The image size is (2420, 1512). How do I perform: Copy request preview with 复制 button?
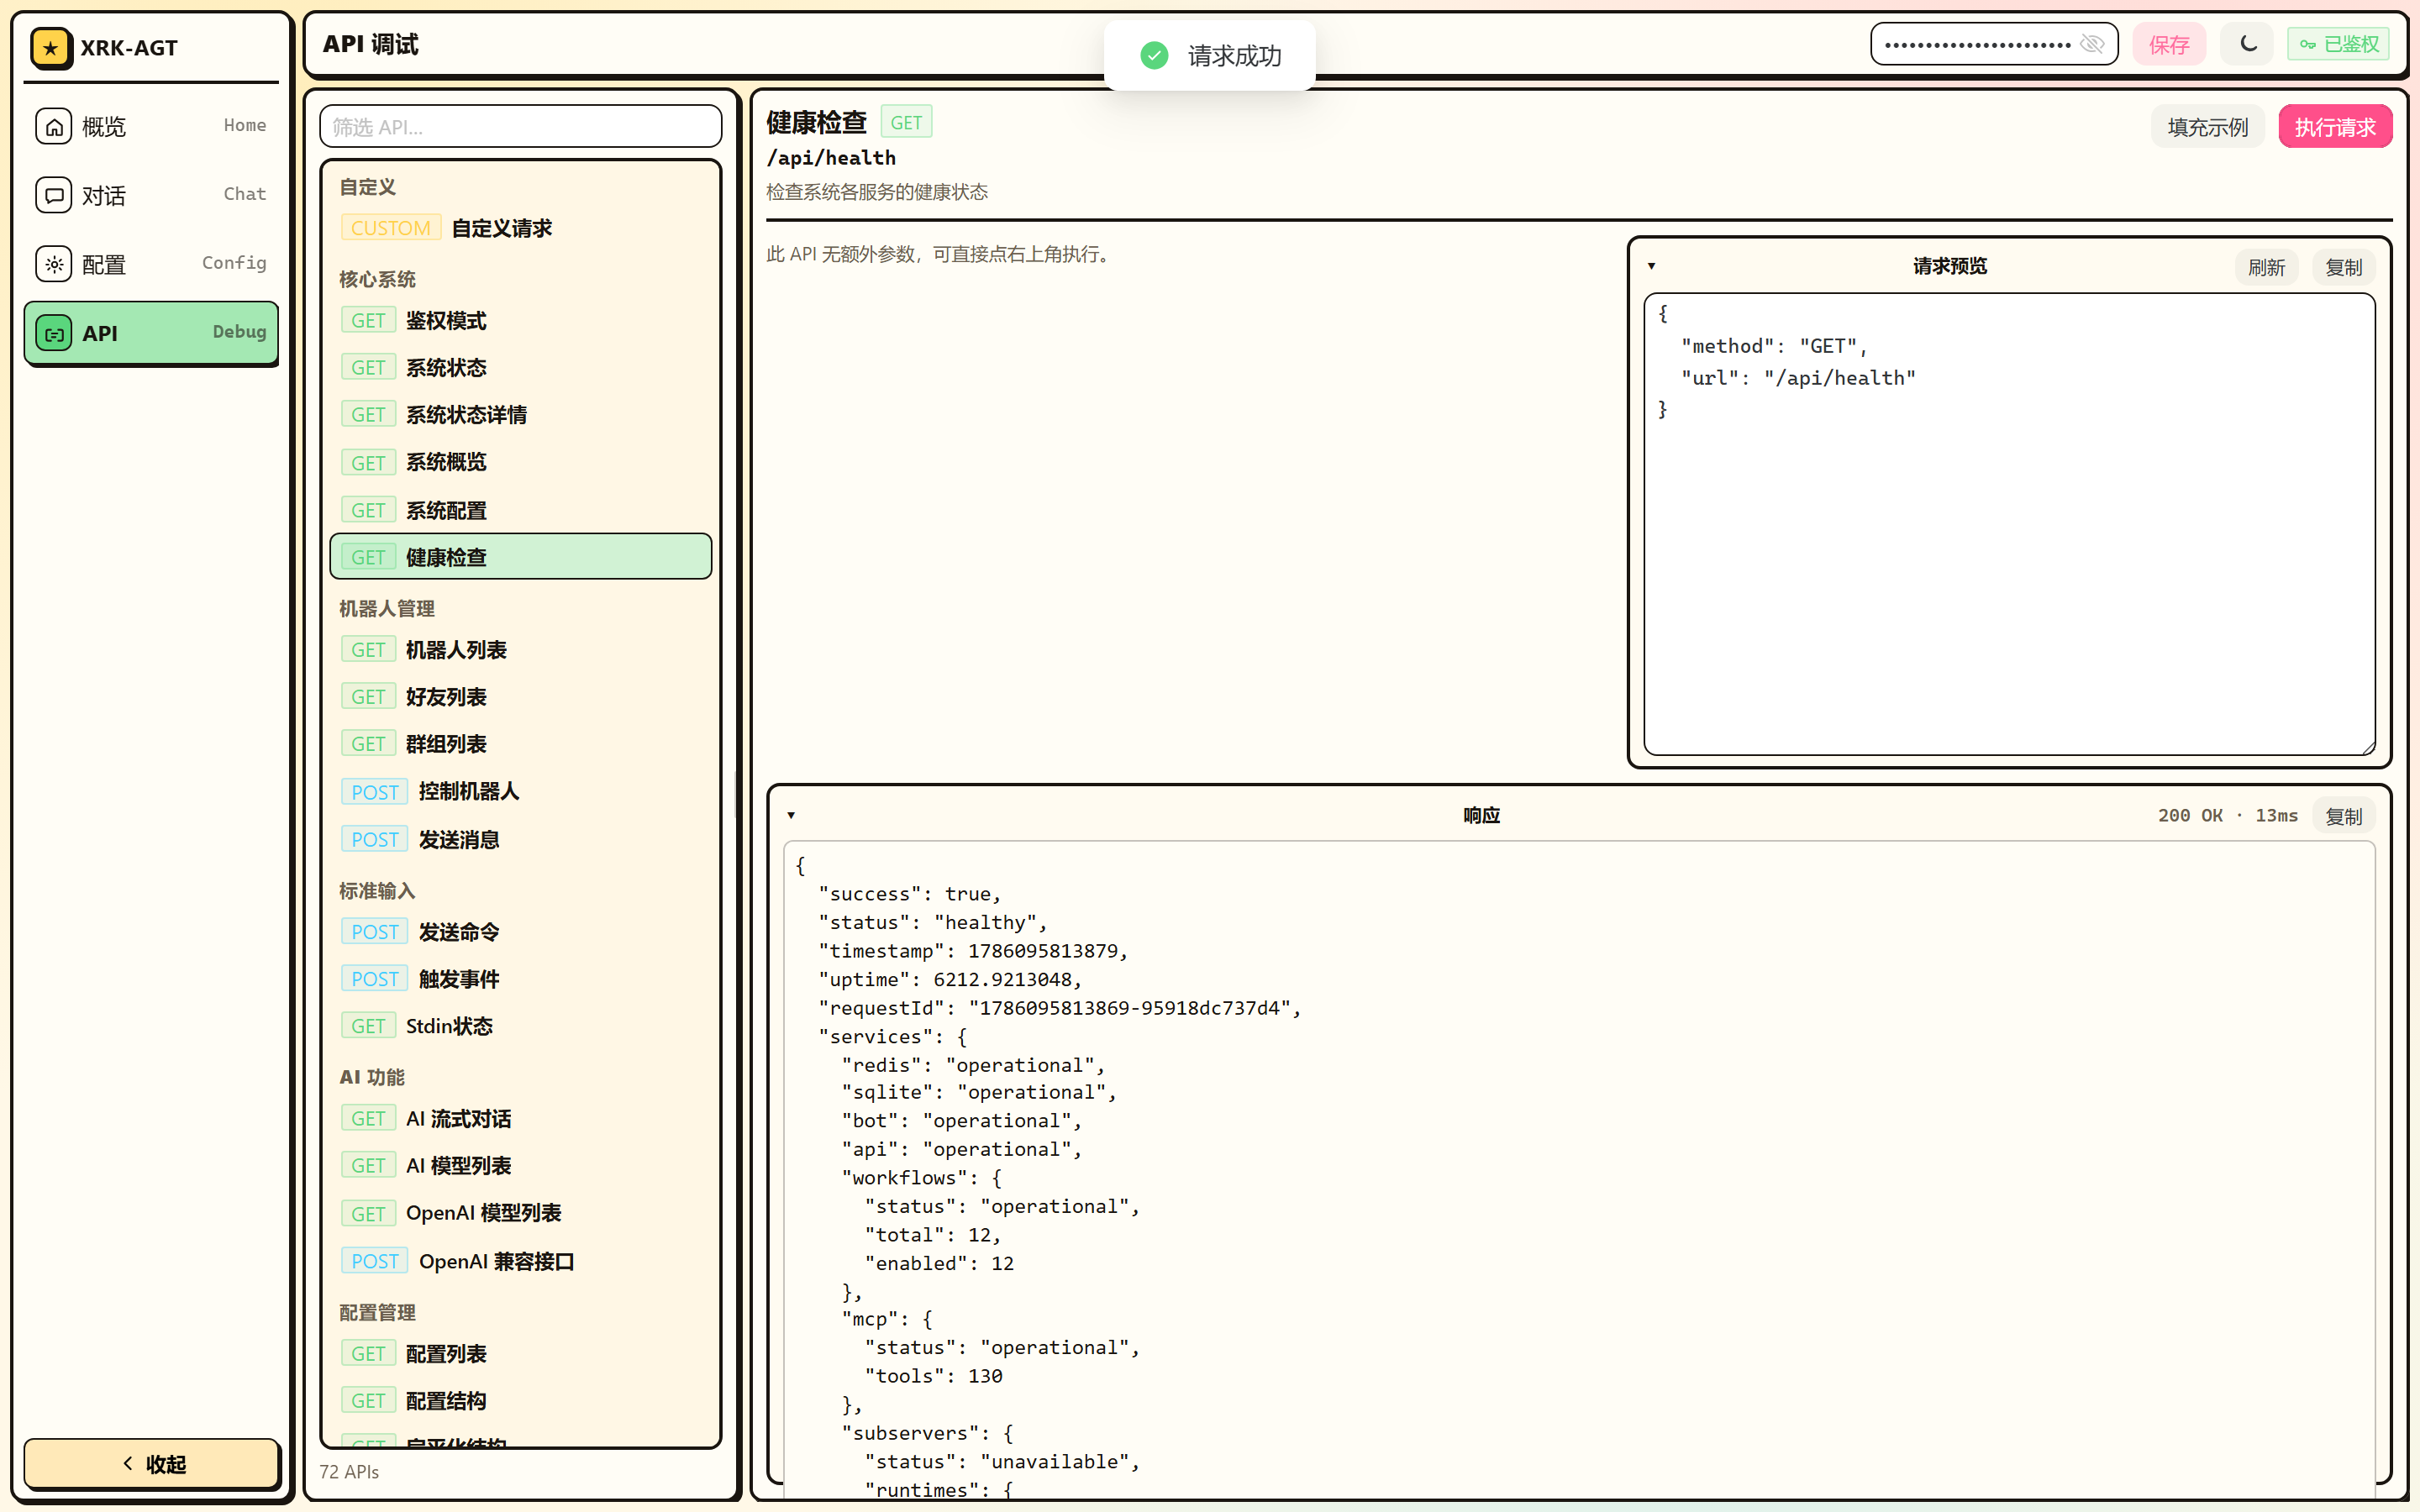click(2343, 267)
